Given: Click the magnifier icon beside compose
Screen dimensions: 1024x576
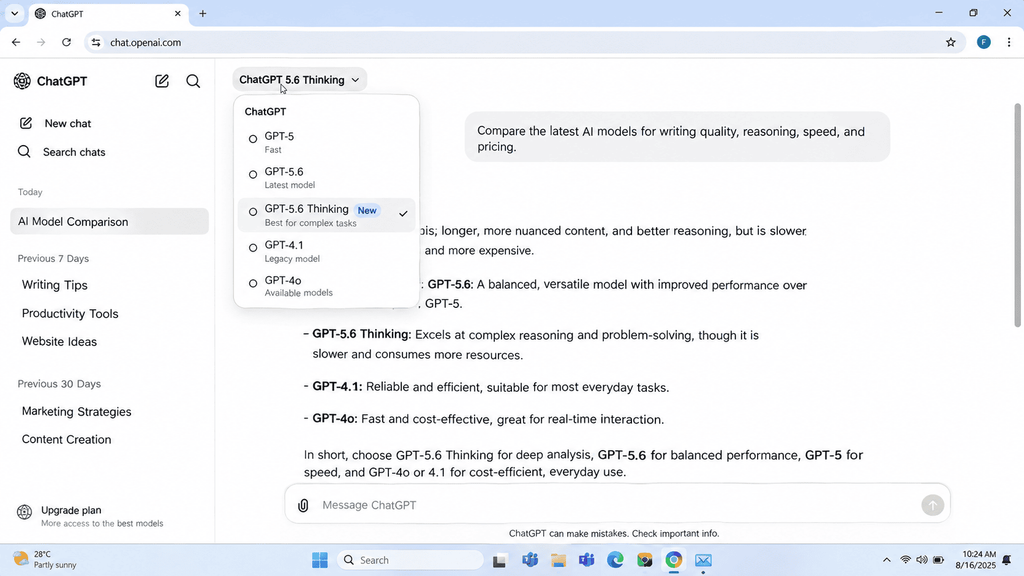Looking at the screenshot, I should (193, 81).
